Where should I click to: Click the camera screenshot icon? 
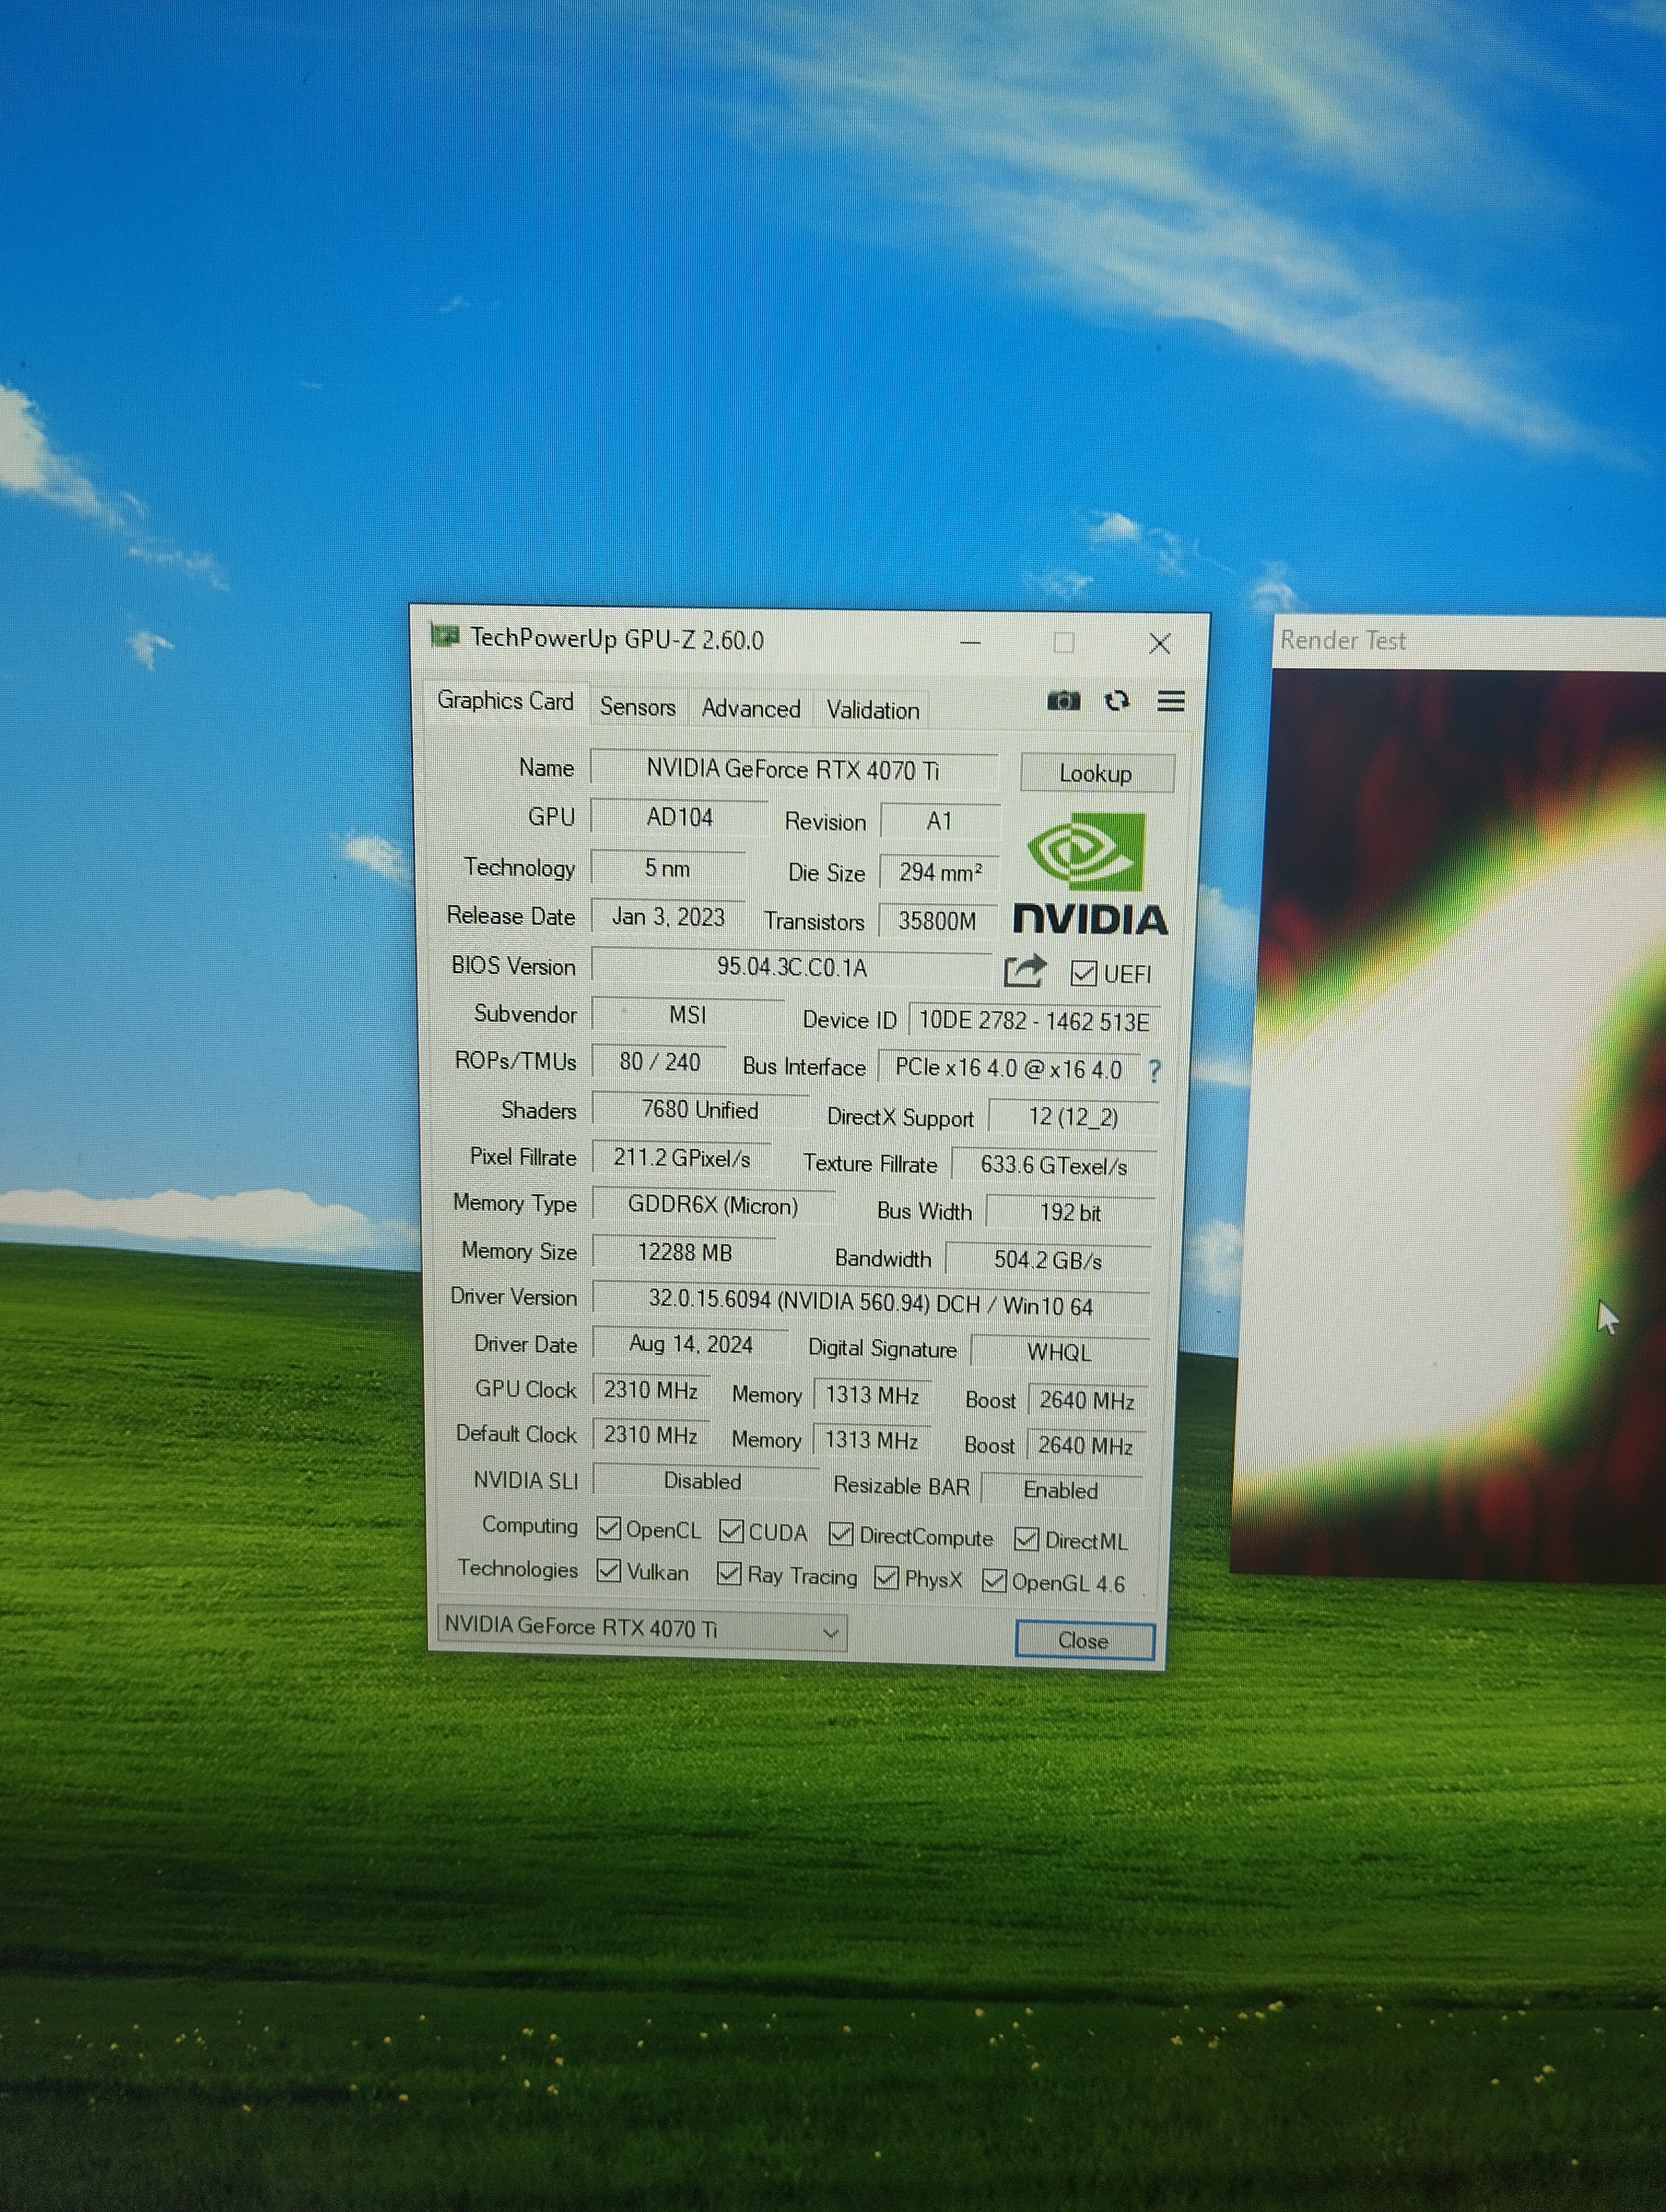pos(1063,701)
